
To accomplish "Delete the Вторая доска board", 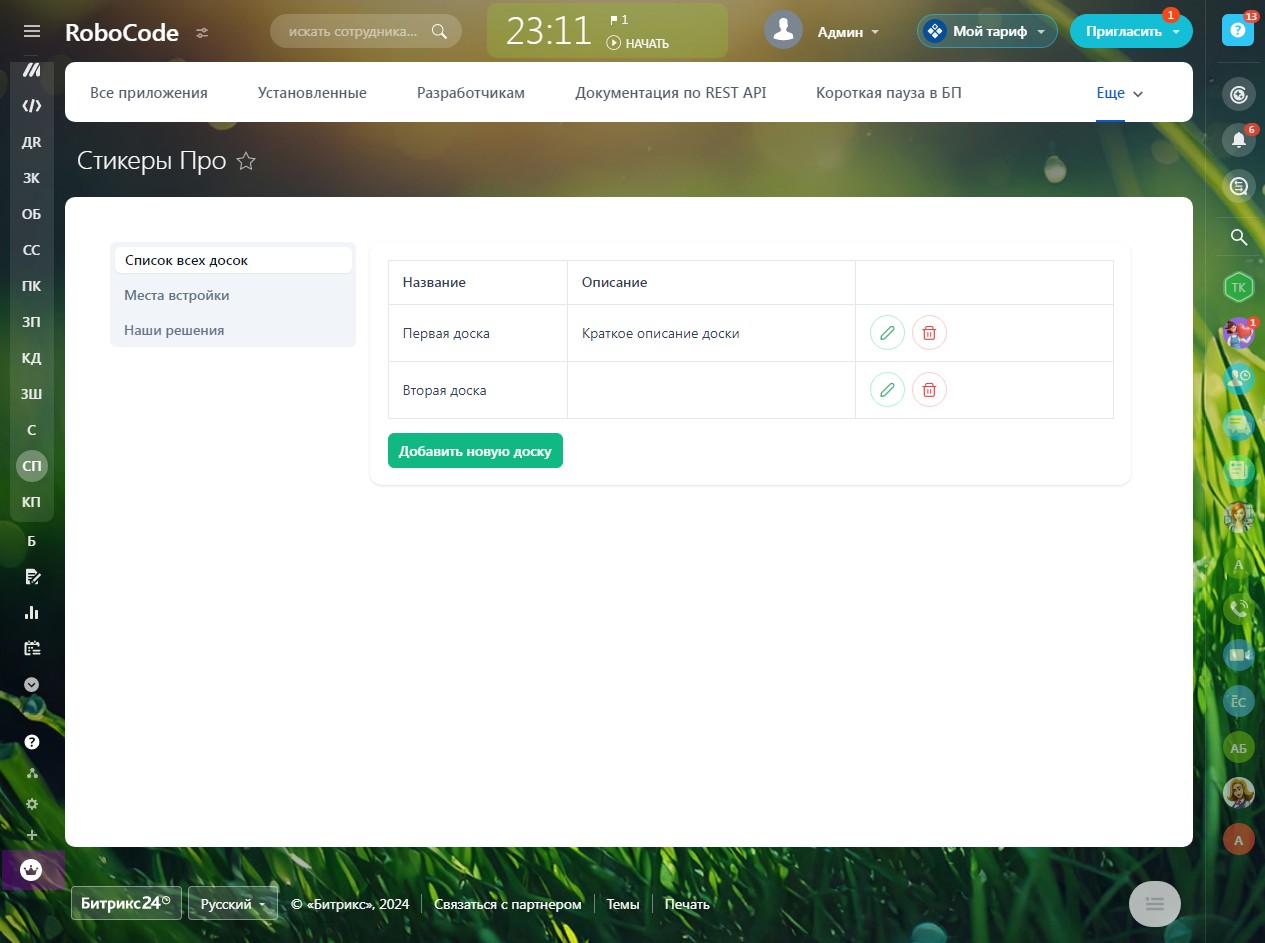I will [x=929, y=390].
